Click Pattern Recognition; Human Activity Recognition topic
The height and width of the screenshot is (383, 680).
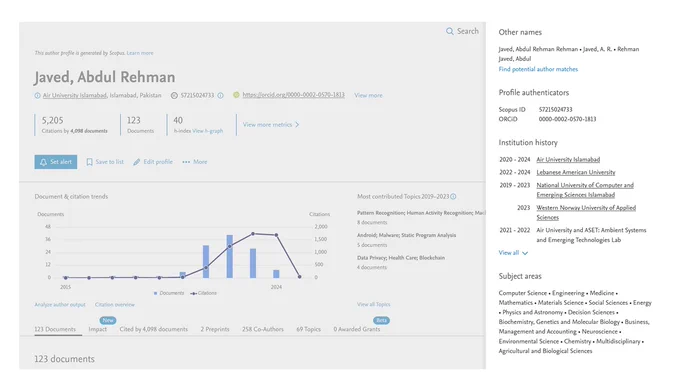pos(421,213)
